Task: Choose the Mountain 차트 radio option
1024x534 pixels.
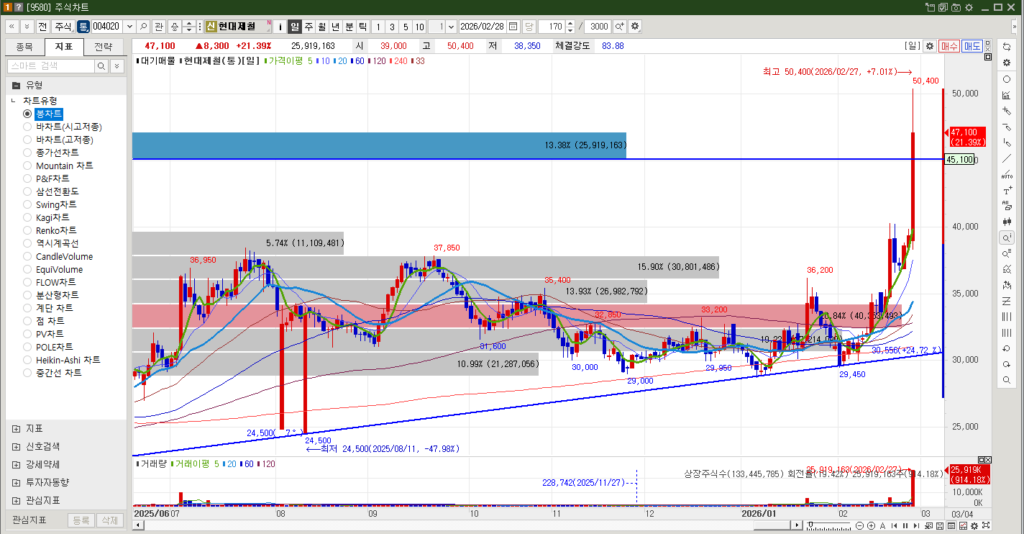Action: pyautogui.click(x=64, y=166)
